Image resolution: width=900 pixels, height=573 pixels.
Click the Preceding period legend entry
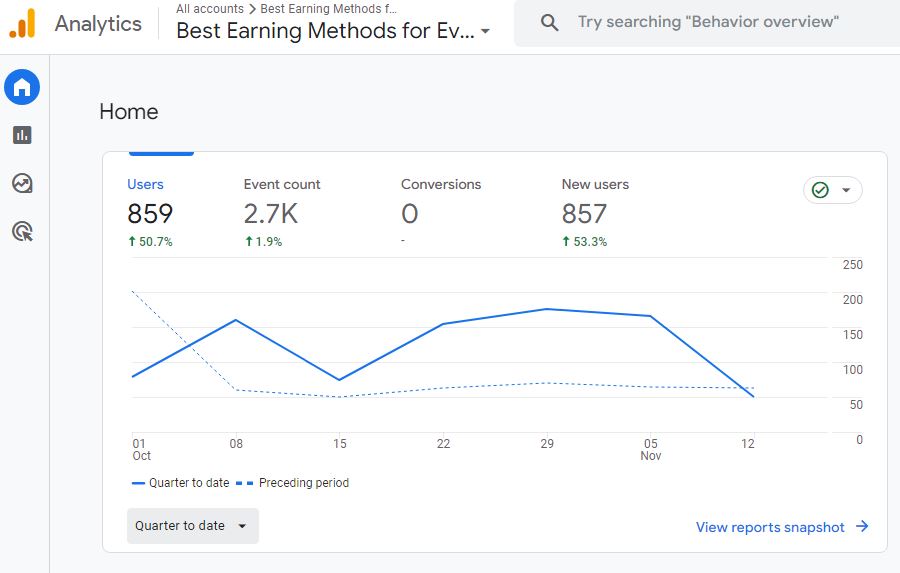303,483
